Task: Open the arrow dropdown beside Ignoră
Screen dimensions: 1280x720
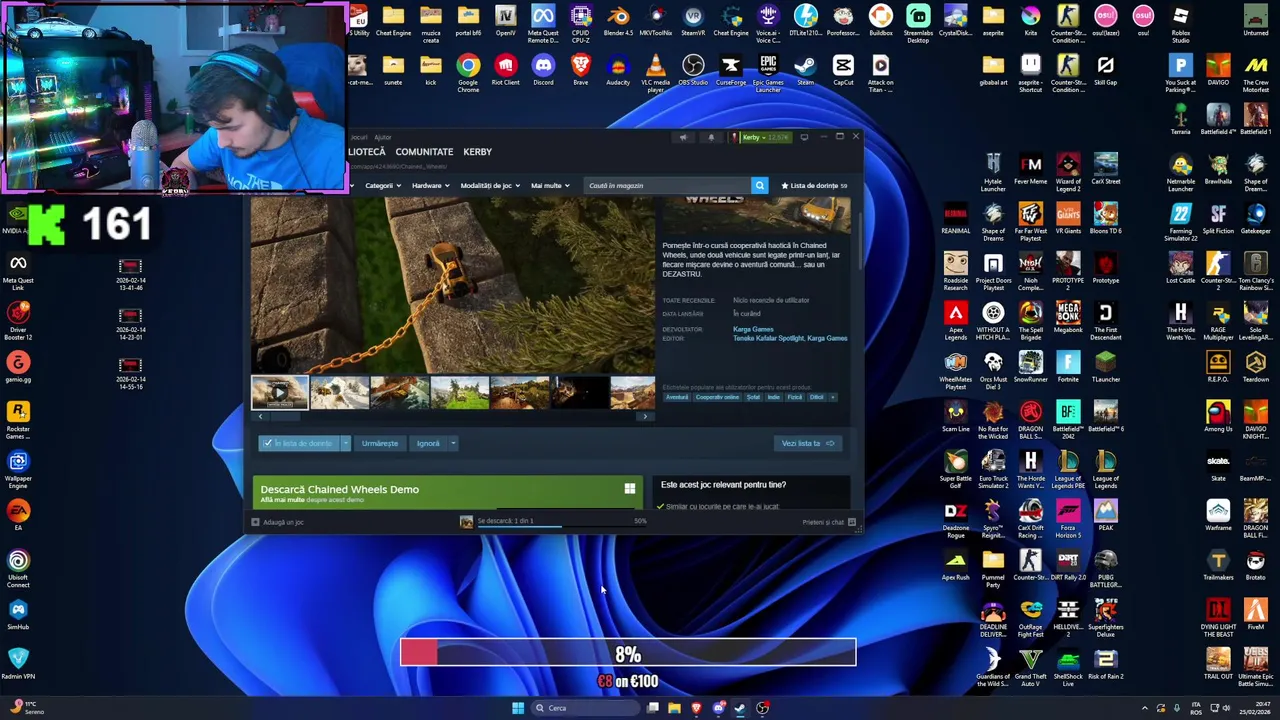Action: 452,443
